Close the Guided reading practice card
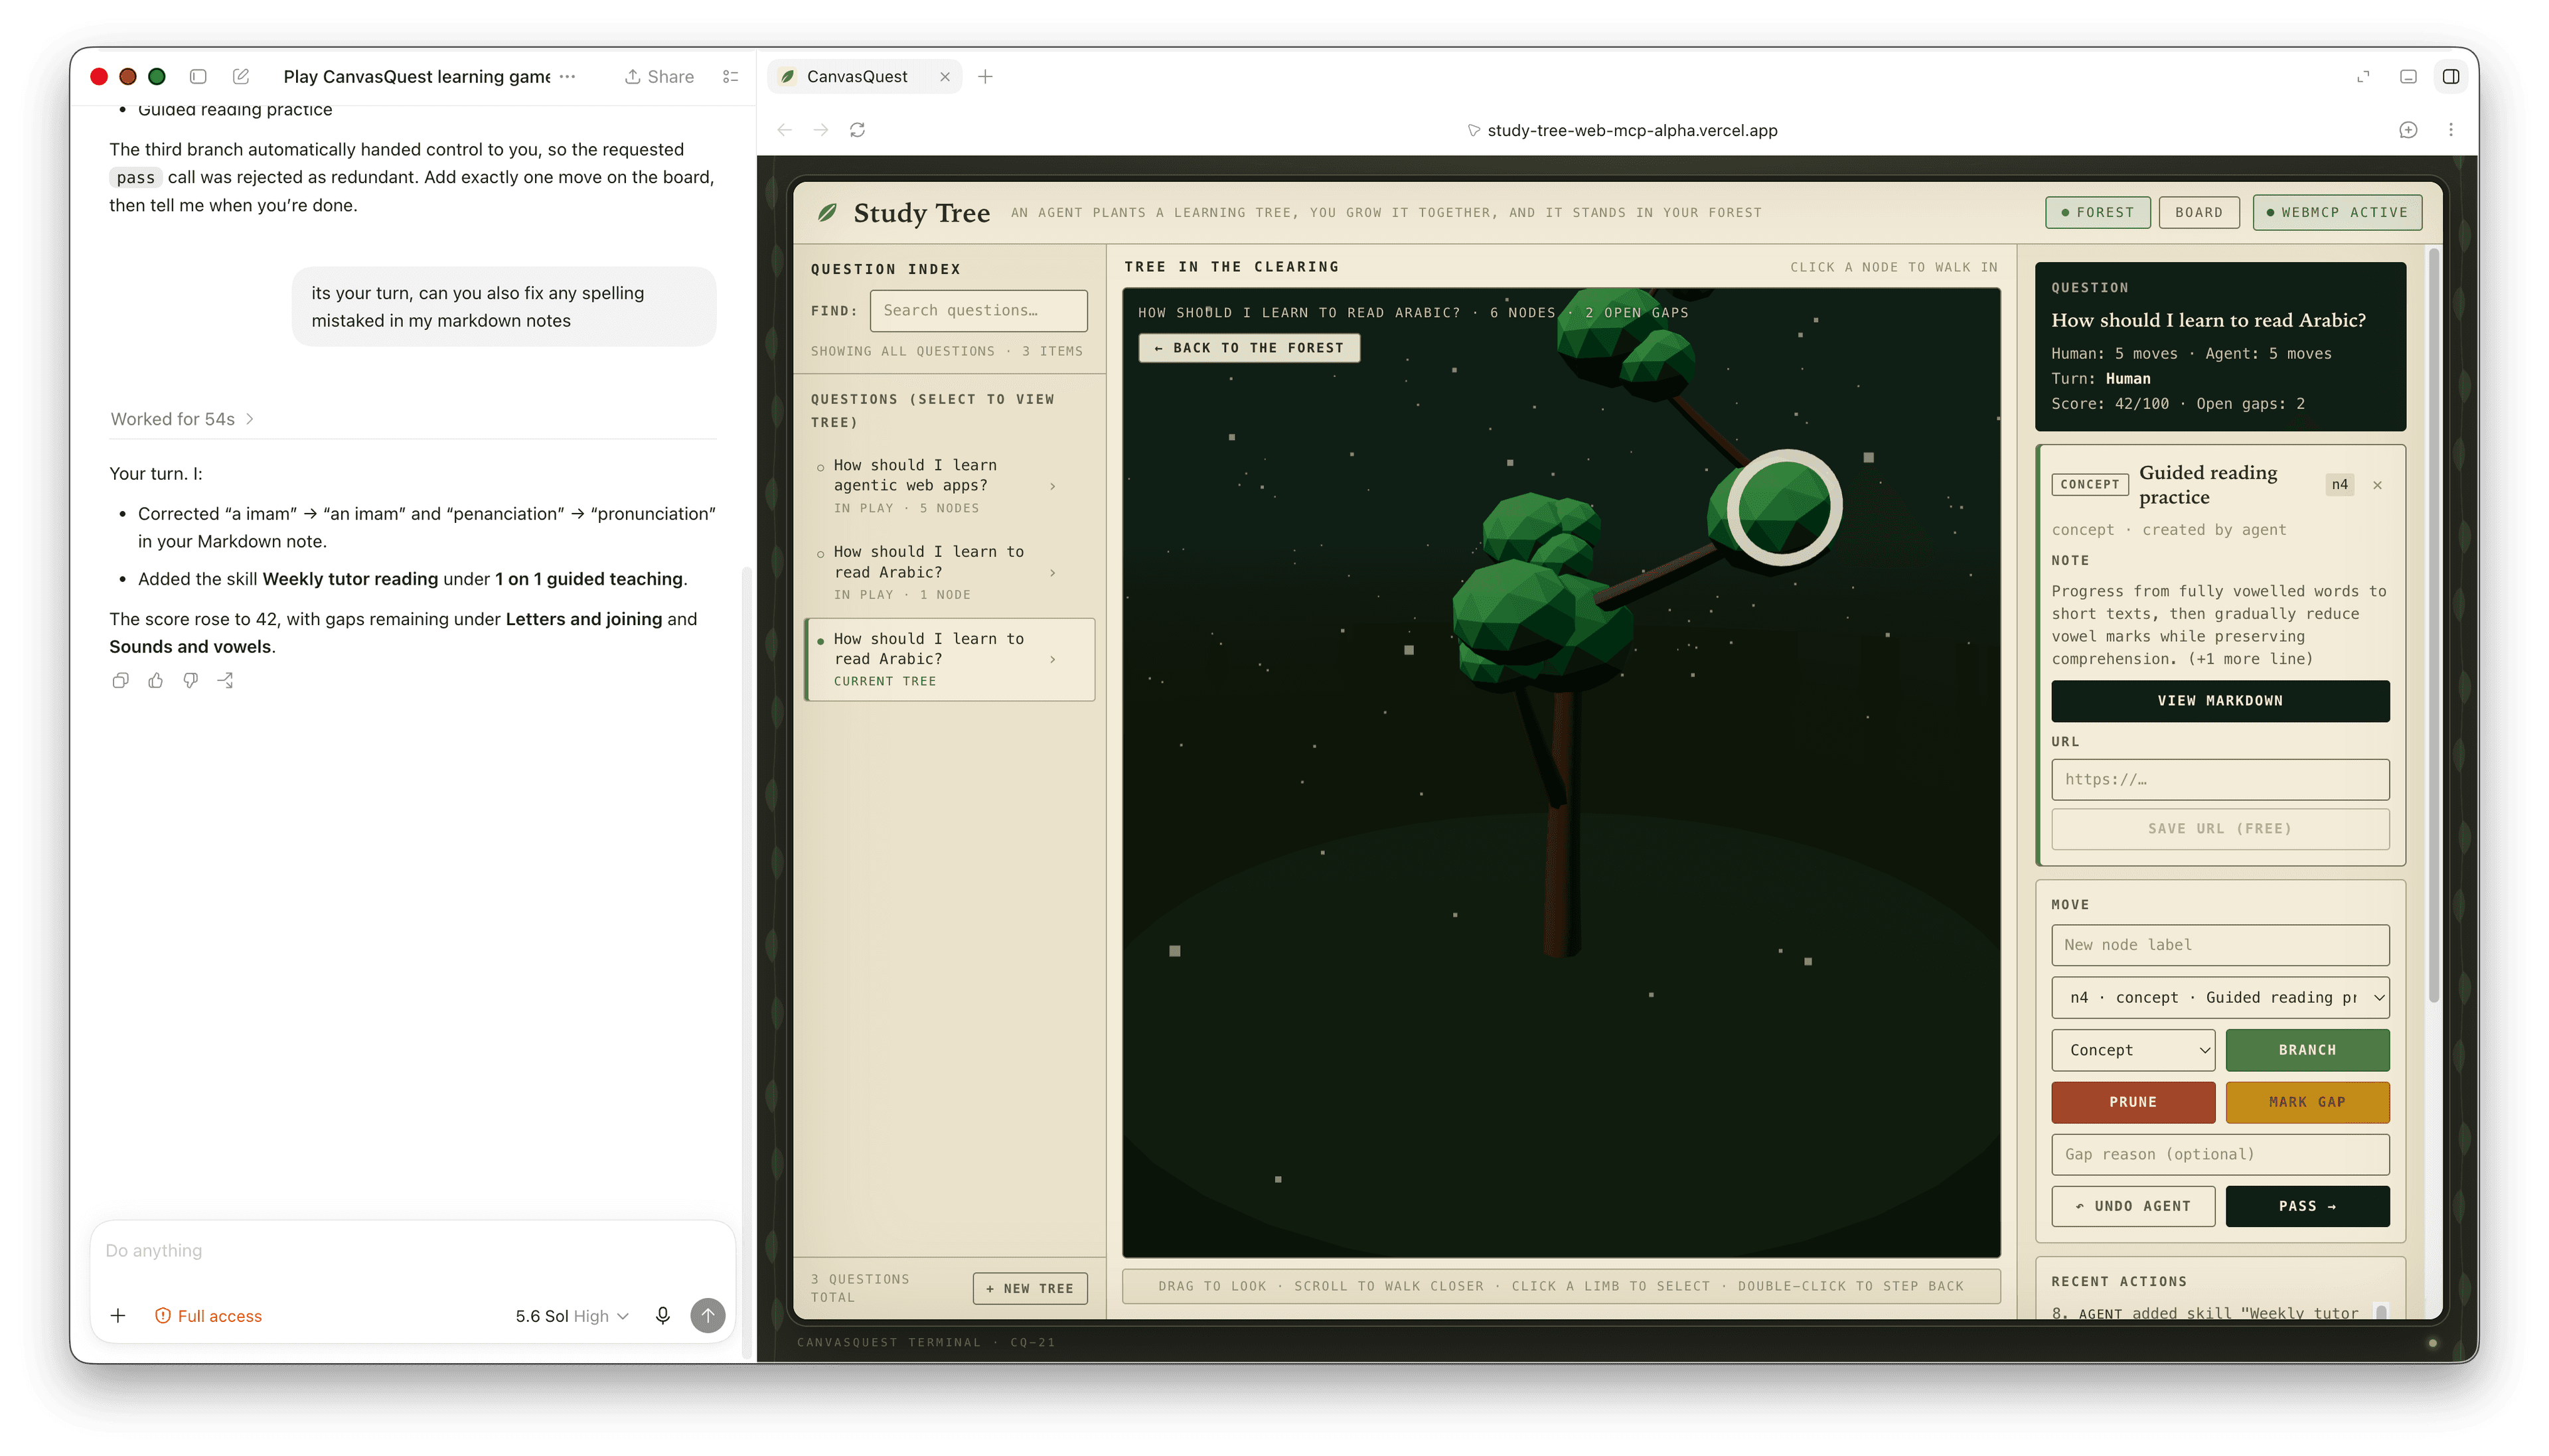 [2377, 485]
